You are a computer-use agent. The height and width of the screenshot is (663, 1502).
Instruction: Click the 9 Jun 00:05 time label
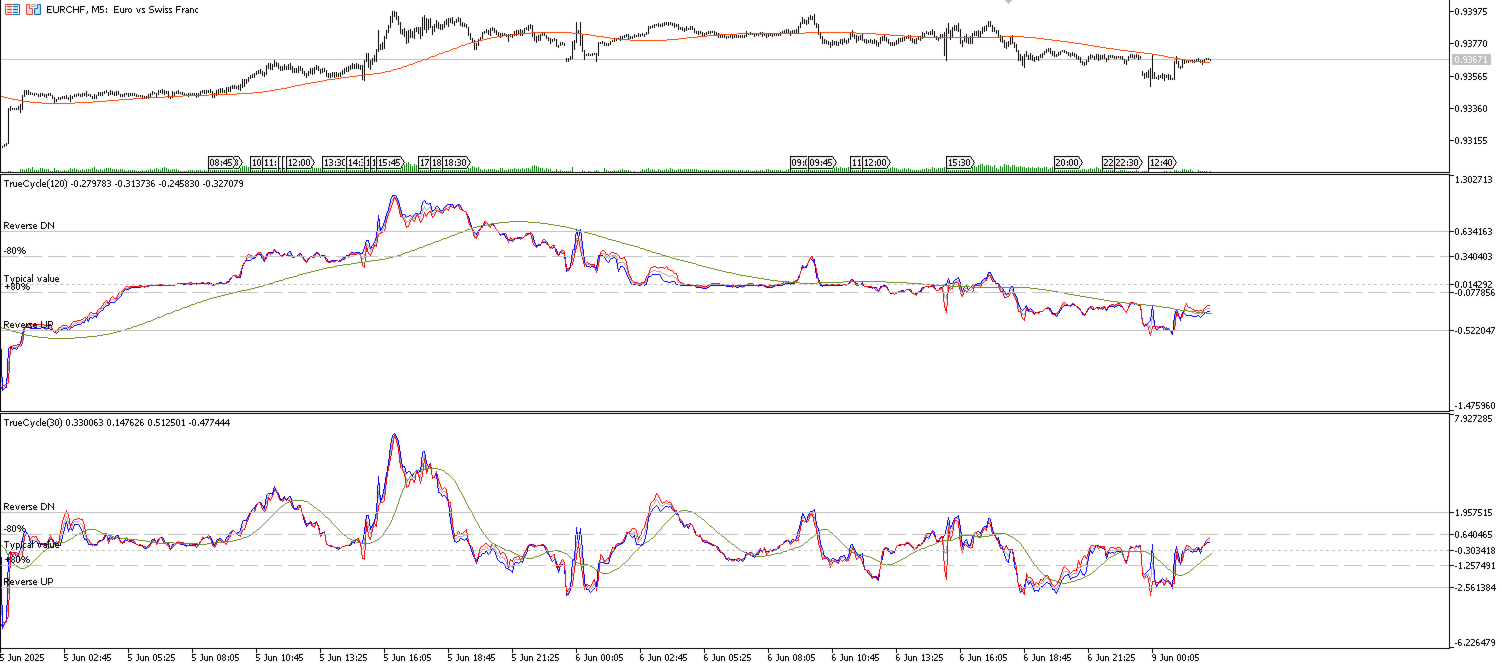click(x=1175, y=657)
